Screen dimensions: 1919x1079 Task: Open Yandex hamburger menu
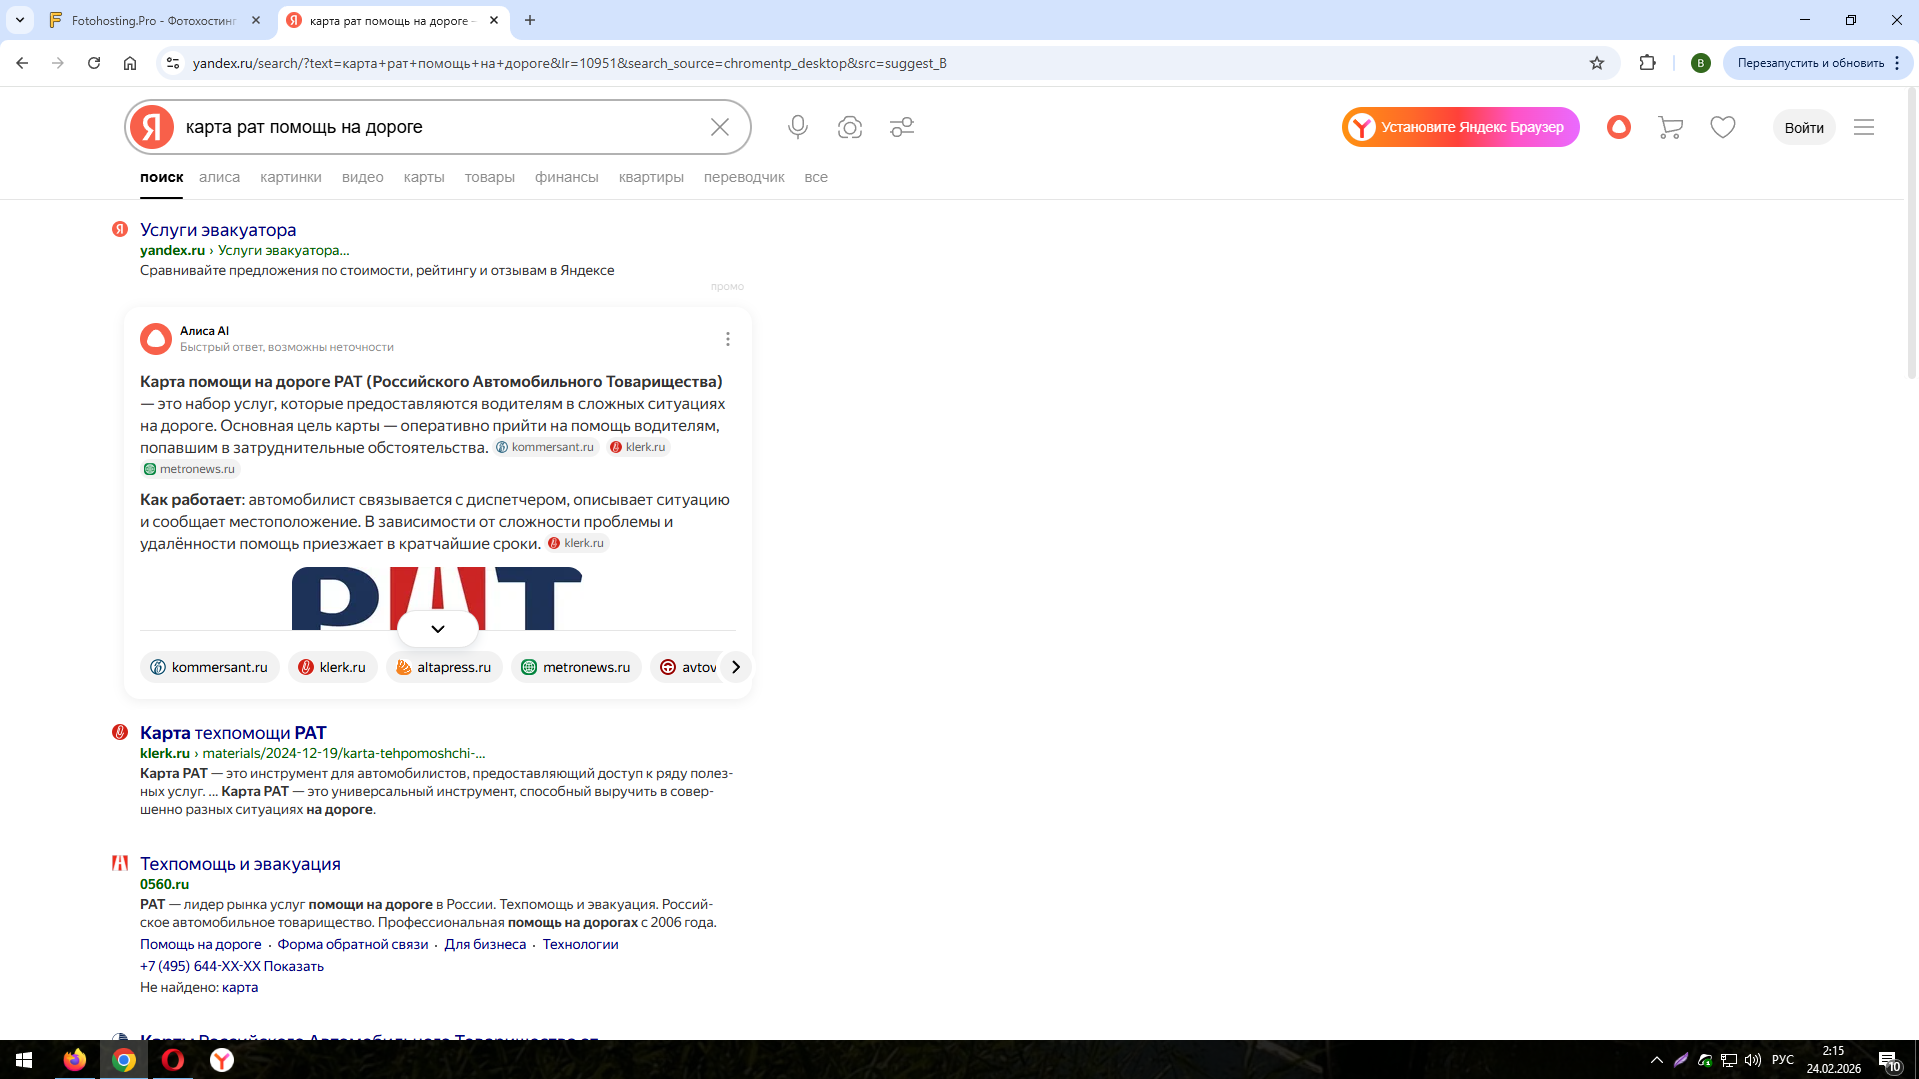click(1864, 127)
